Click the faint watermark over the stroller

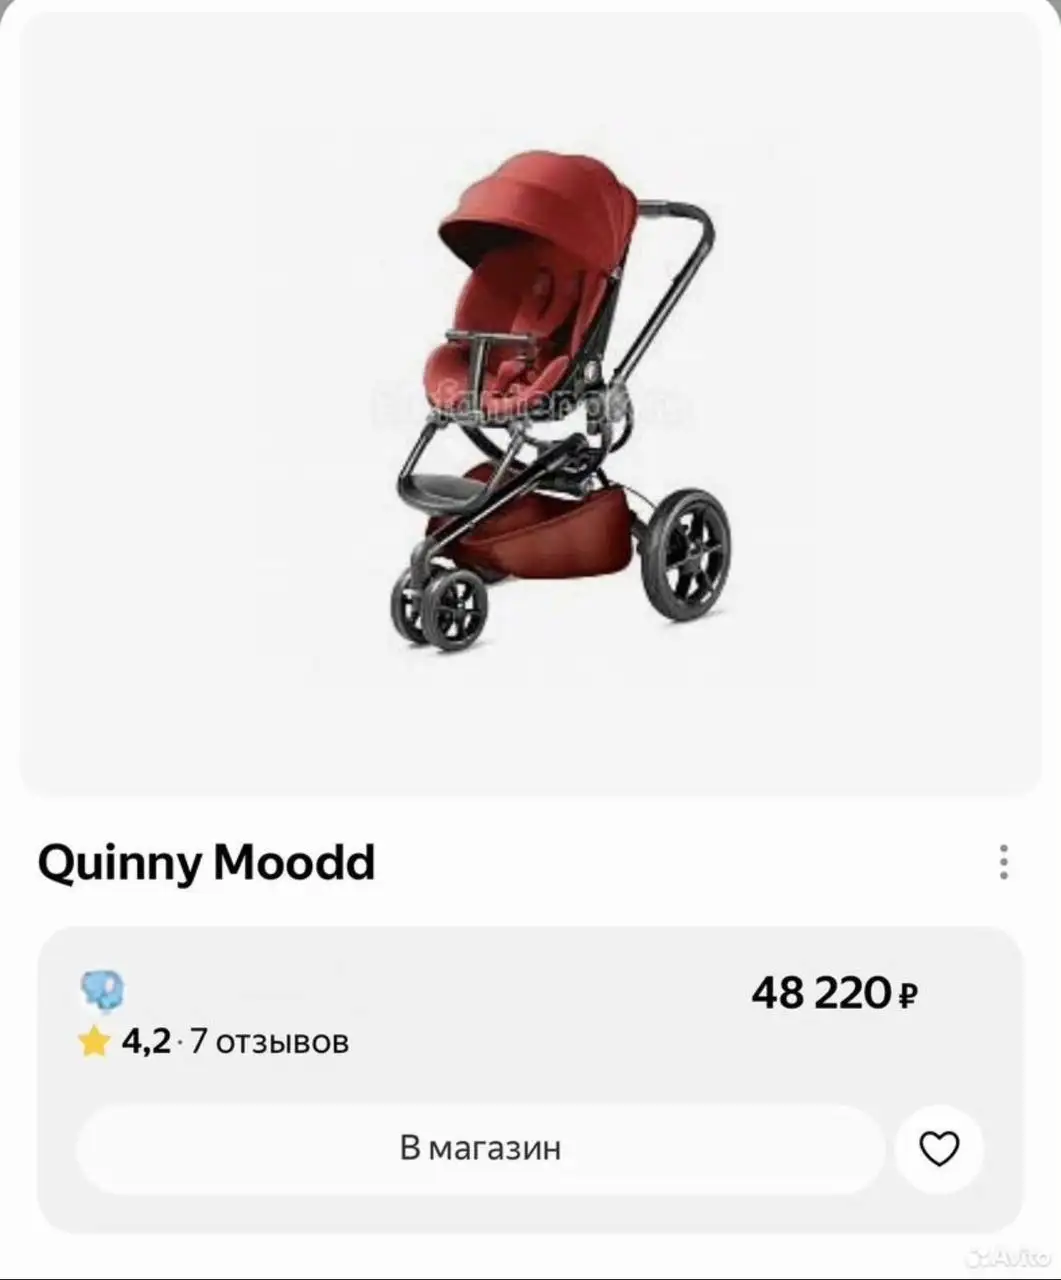pyautogui.click(x=530, y=407)
